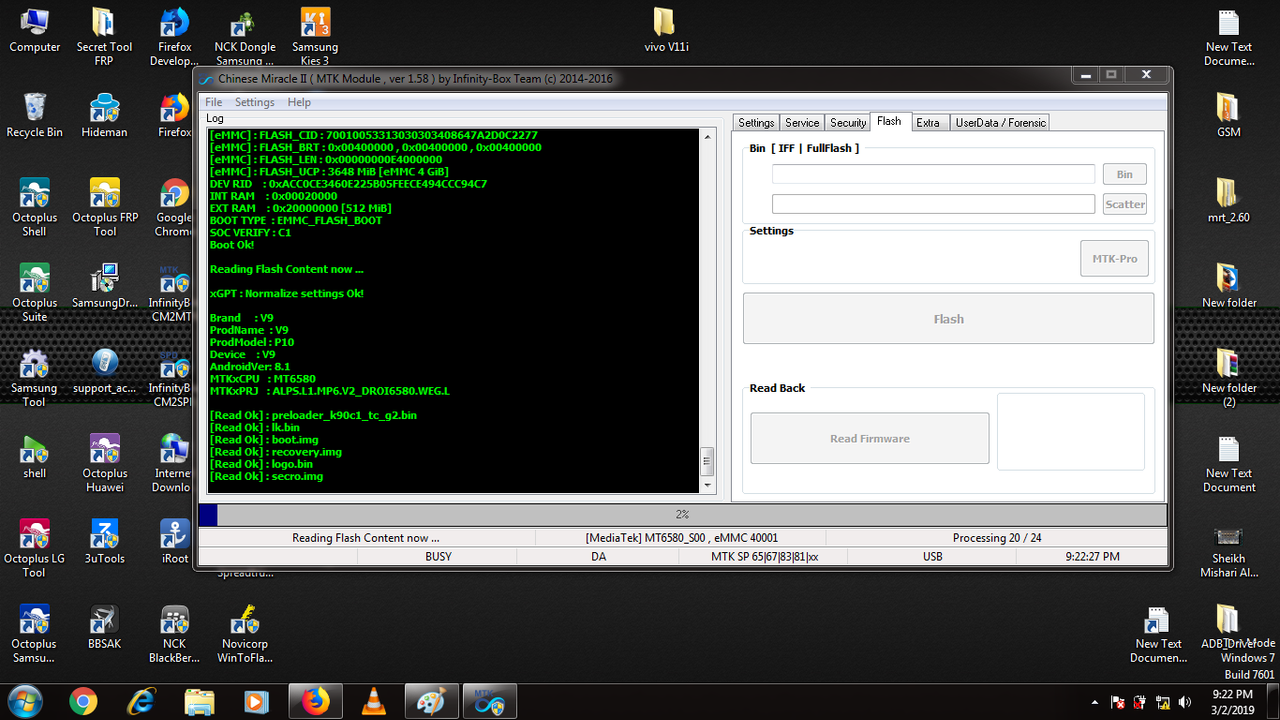Launch Octoplus FRP Tool shortcut
This screenshot has height=720, width=1280.
pos(104,207)
